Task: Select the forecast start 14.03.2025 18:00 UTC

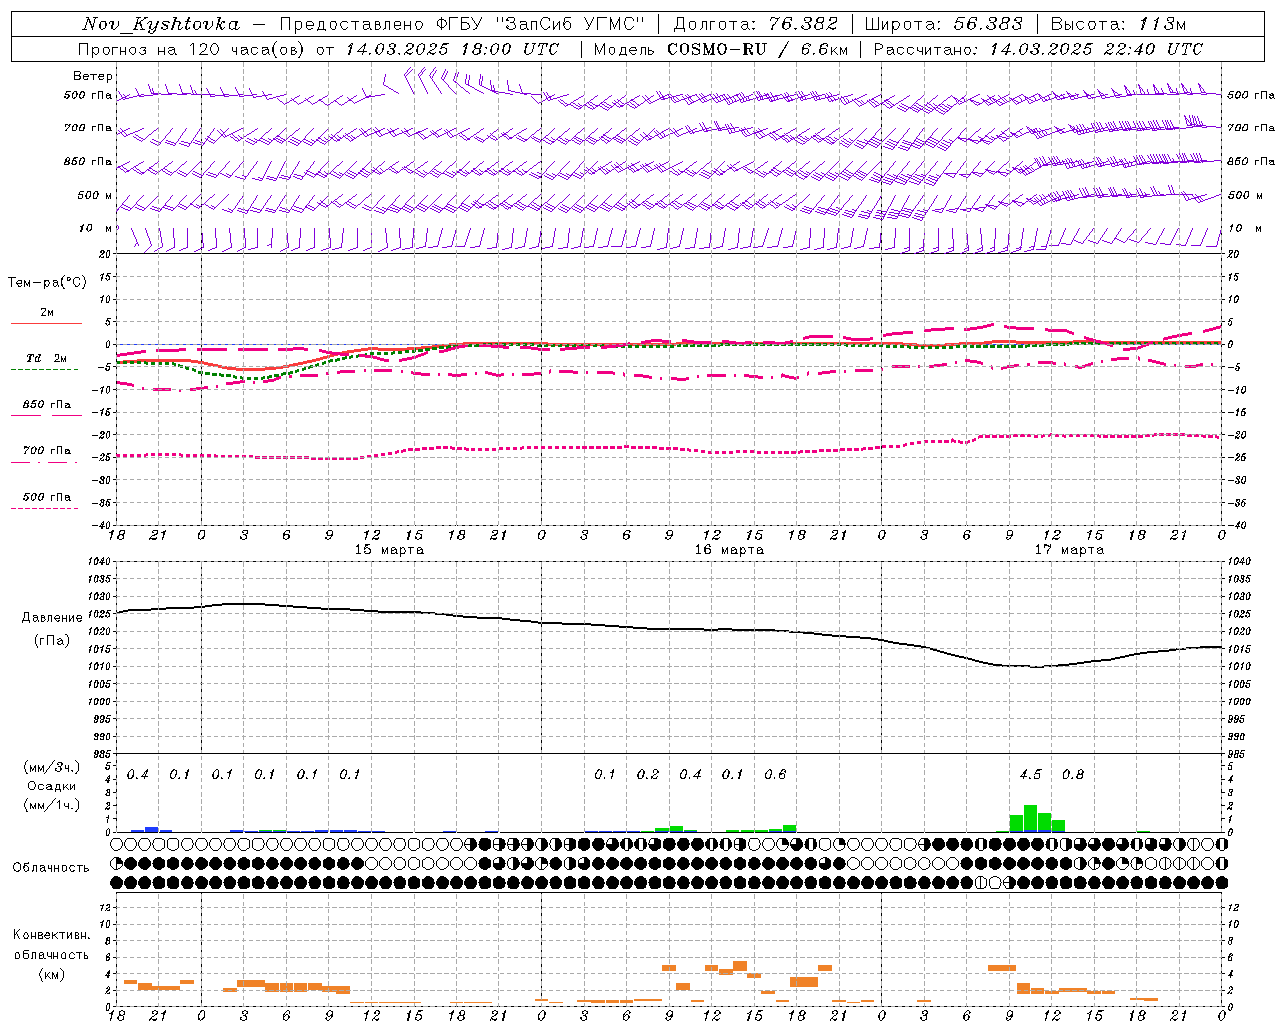Action: [x=452, y=49]
